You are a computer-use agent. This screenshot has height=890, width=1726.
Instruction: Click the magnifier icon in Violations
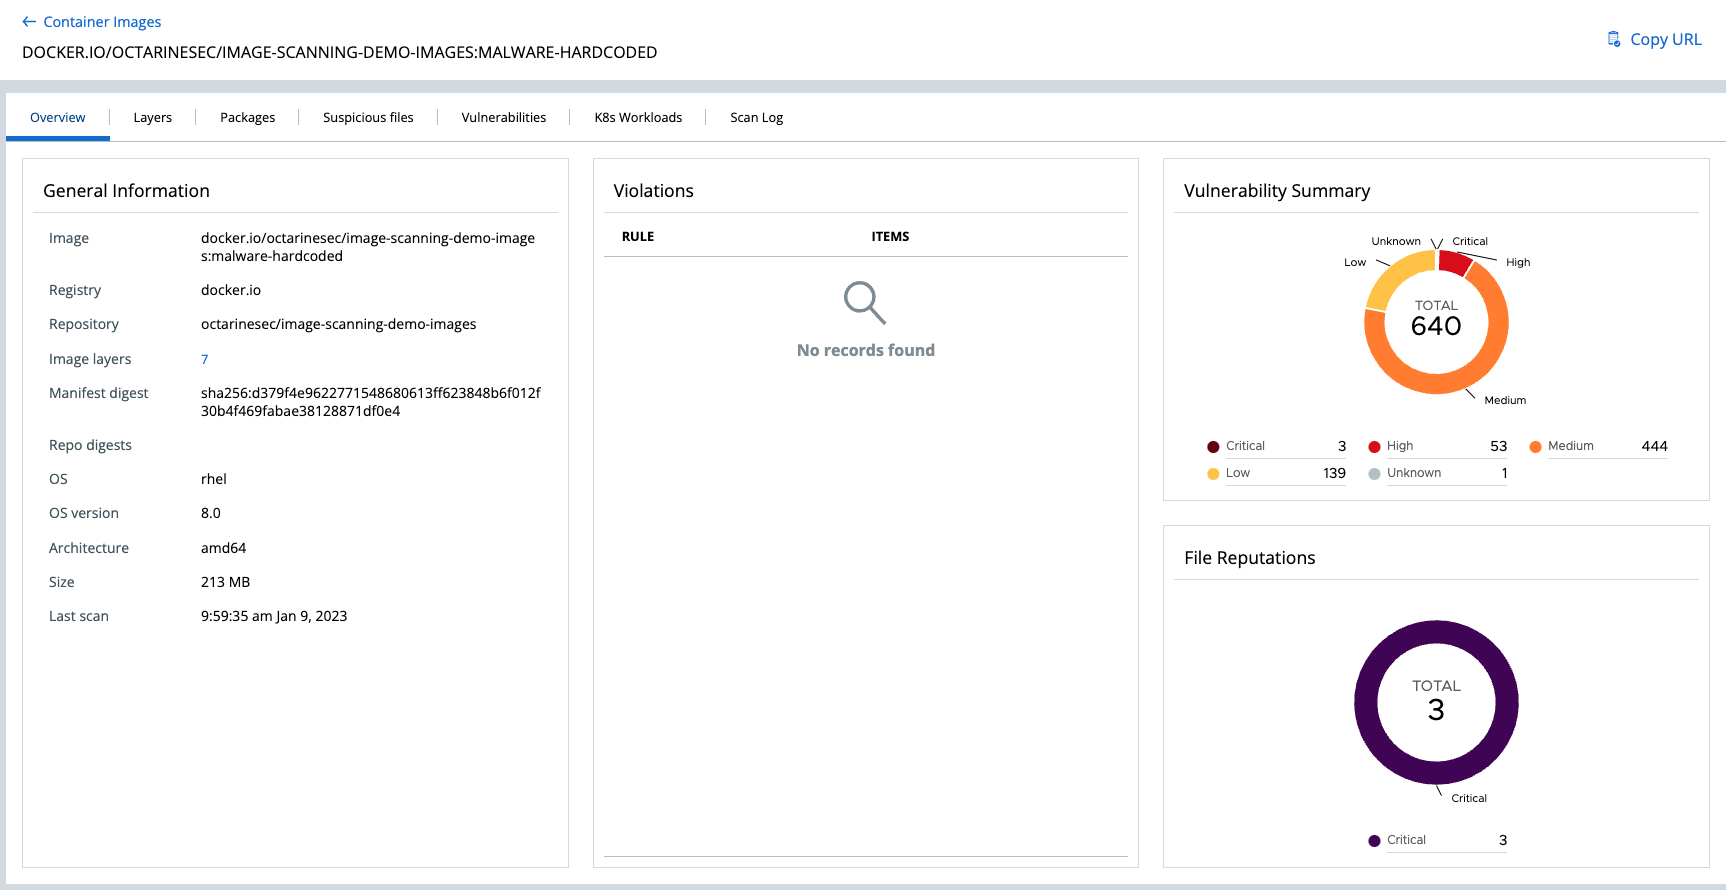(x=864, y=302)
